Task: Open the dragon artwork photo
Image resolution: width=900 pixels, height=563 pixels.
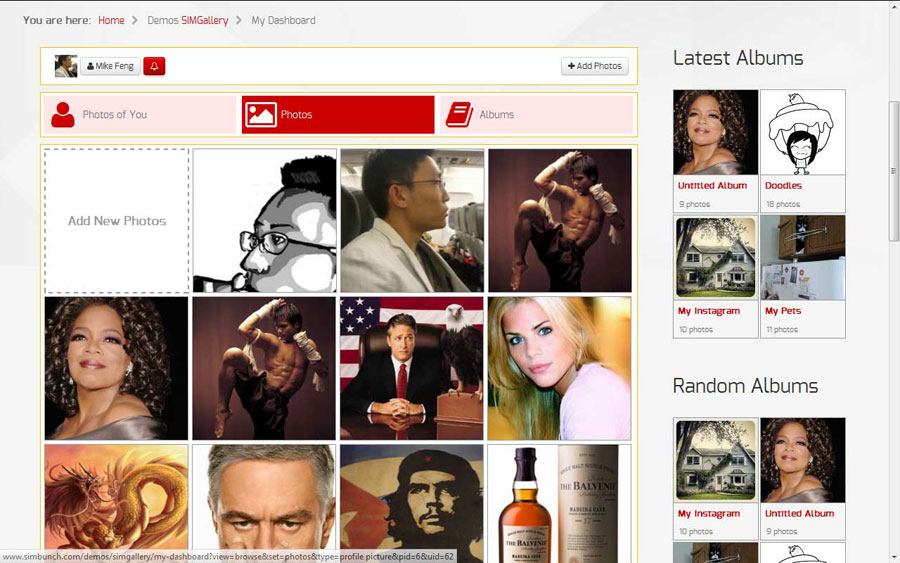Action: pyautogui.click(x=117, y=503)
